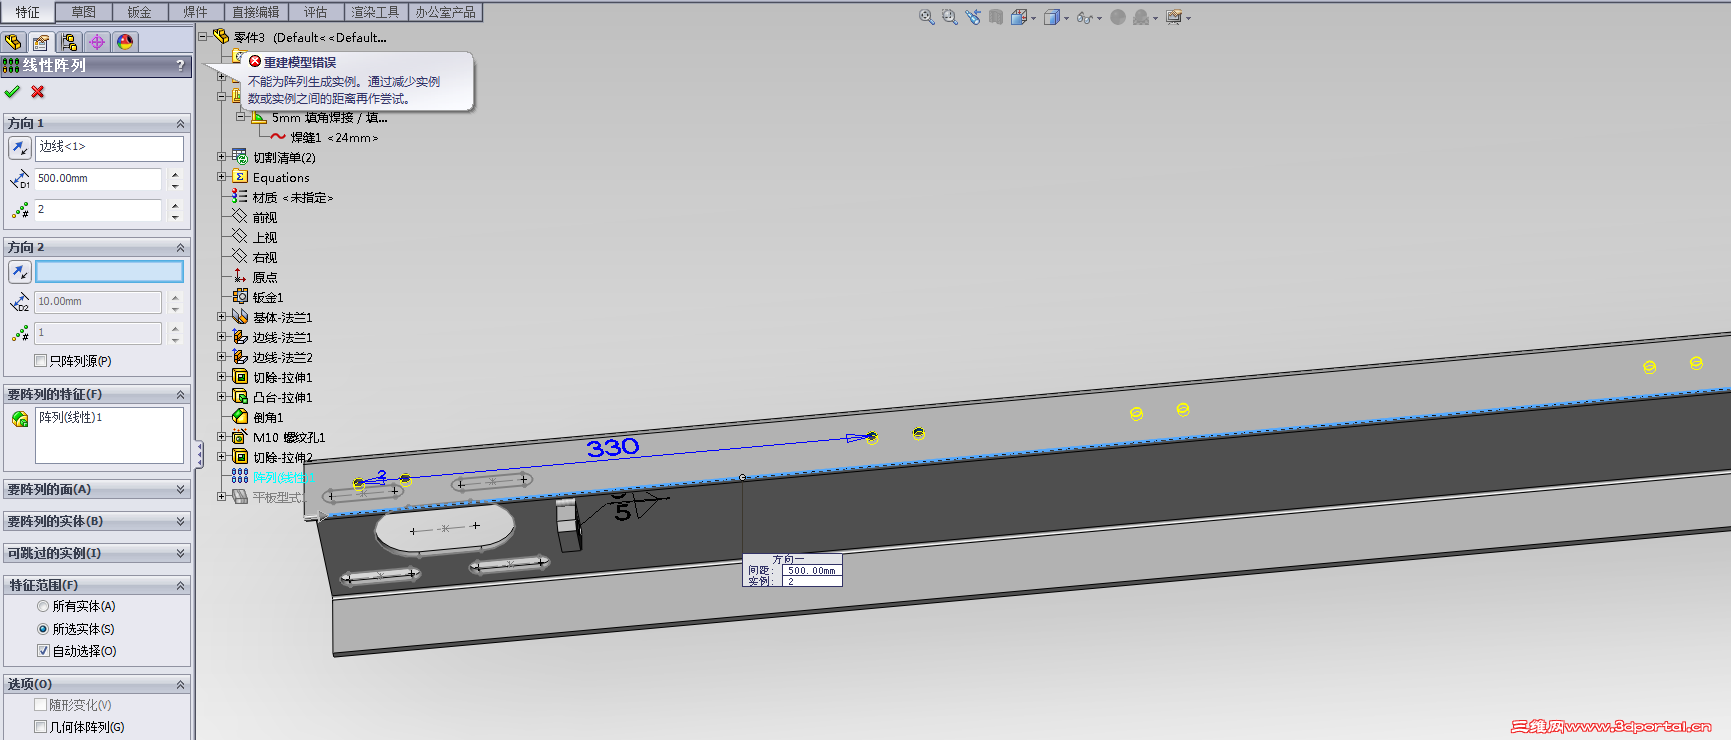The height and width of the screenshot is (740, 1731).
Task: Open Display Style dropdown arrow
Action: [1066, 18]
